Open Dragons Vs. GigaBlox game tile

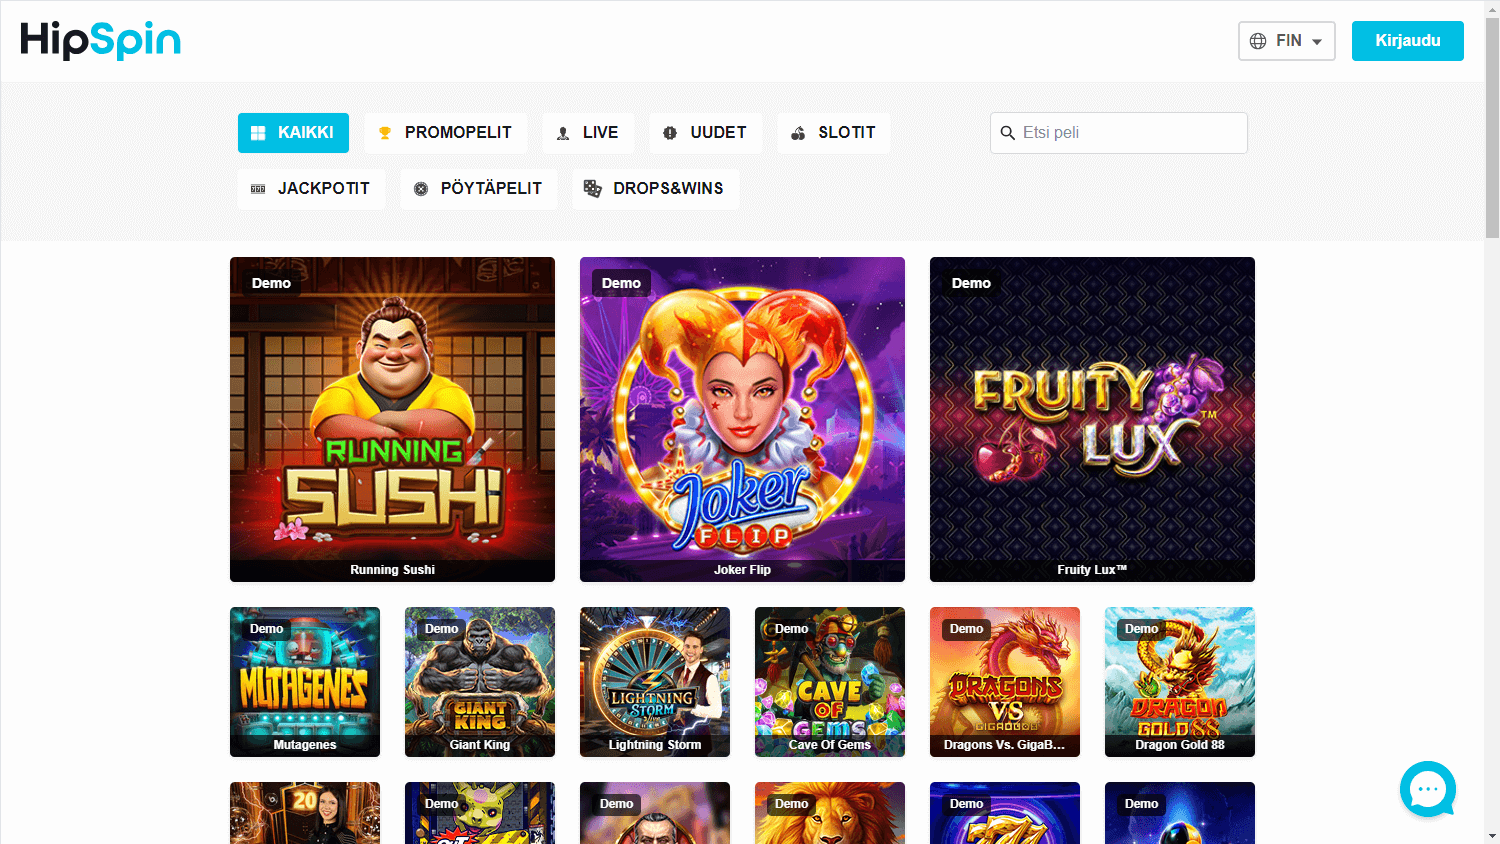click(1005, 682)
